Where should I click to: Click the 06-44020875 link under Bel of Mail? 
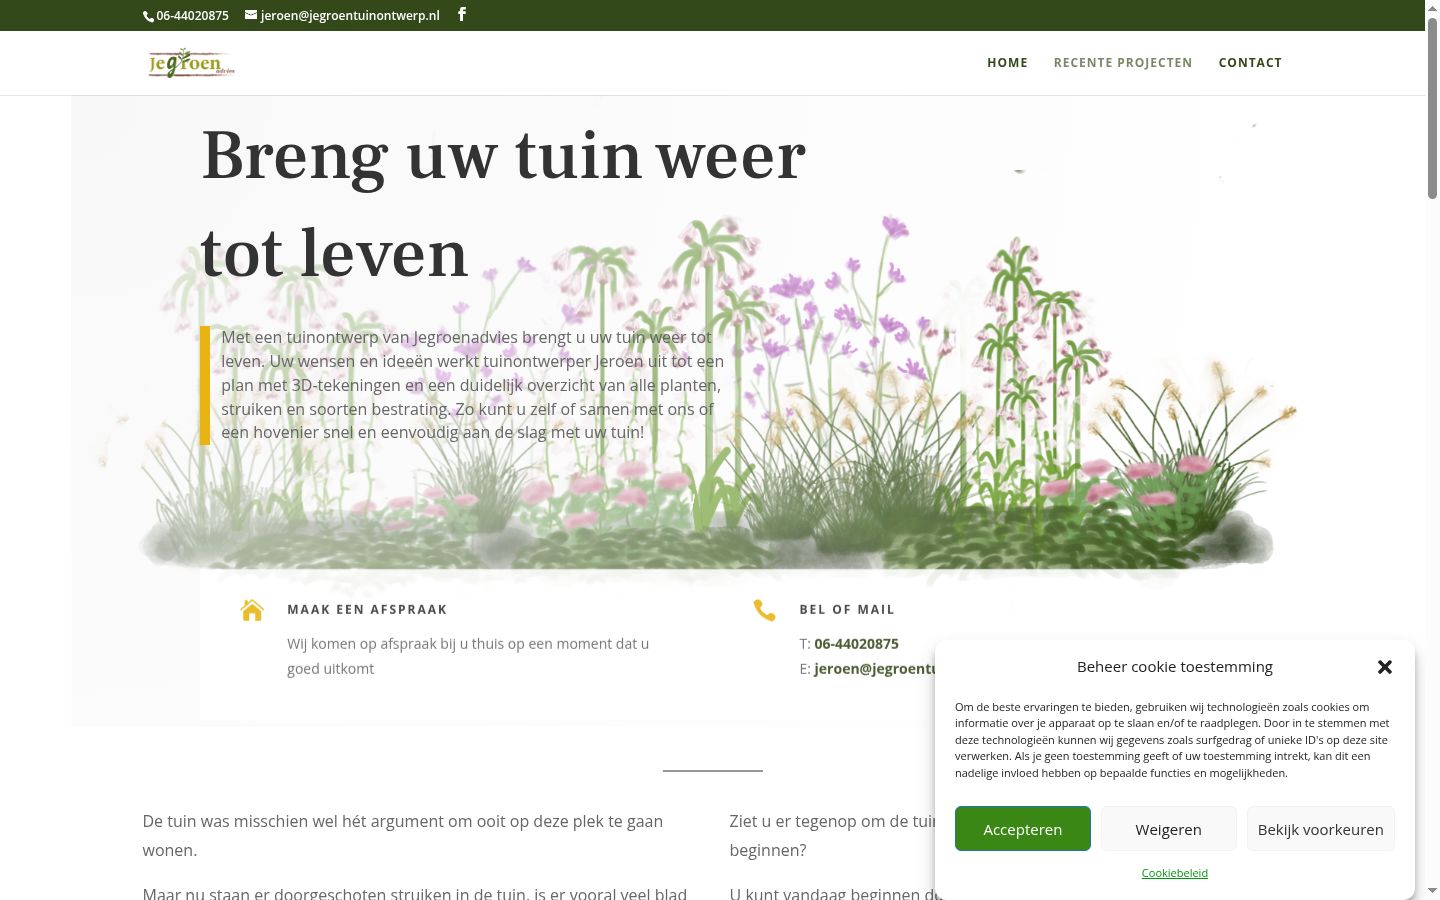tap(856, 644)
